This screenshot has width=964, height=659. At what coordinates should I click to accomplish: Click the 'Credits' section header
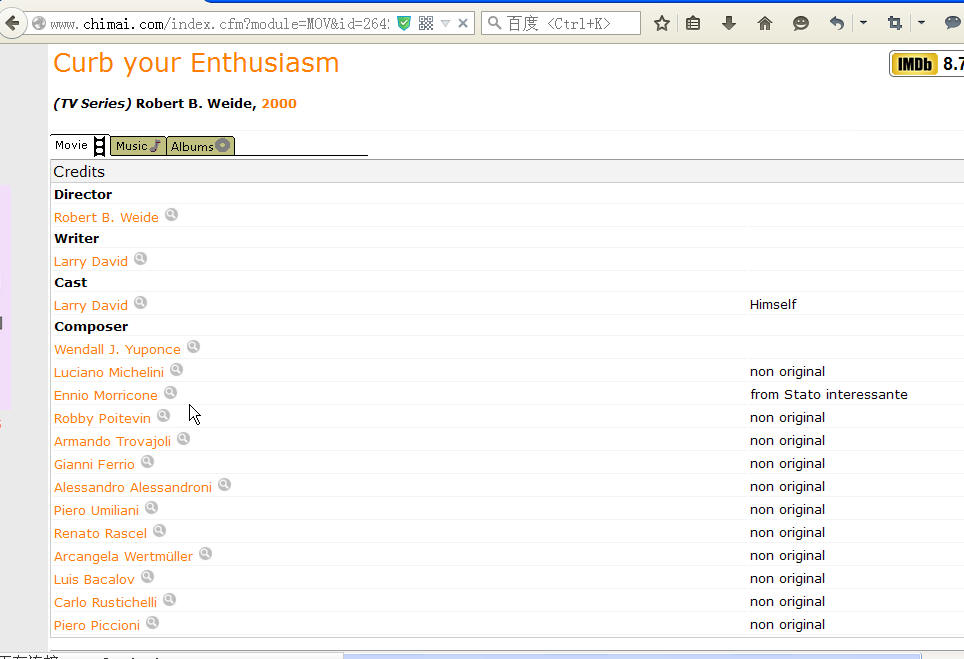coord(79,172)
